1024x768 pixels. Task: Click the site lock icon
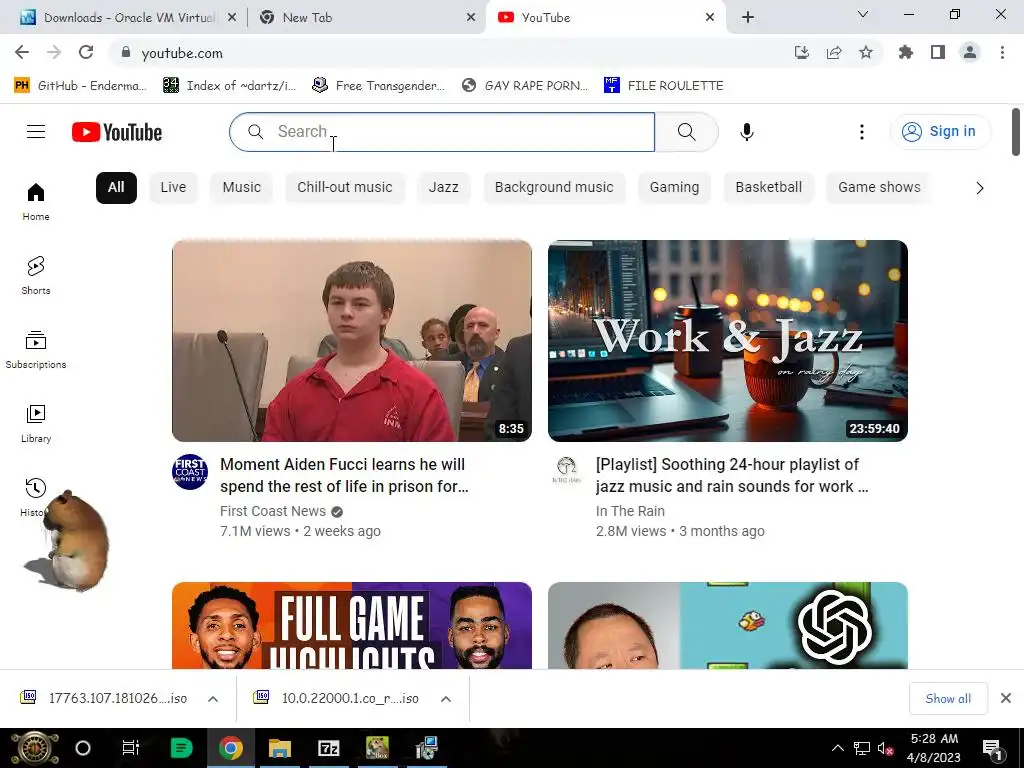(x=126, y=52)
